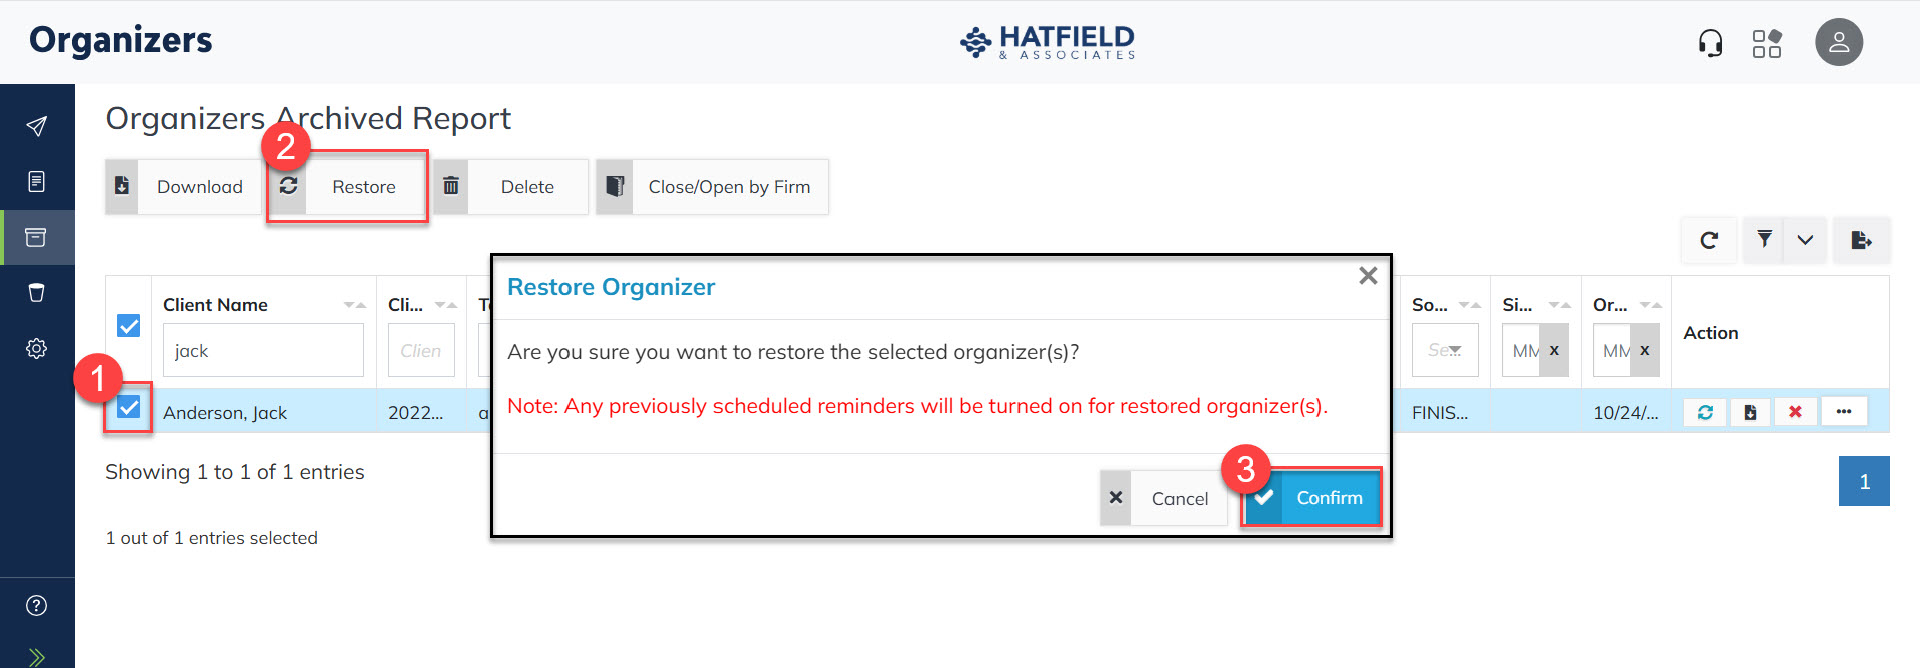The width and height of the screenshot is (1920, 668).
Task: Click the headset support icon
Action: [x=1710, y=43]
